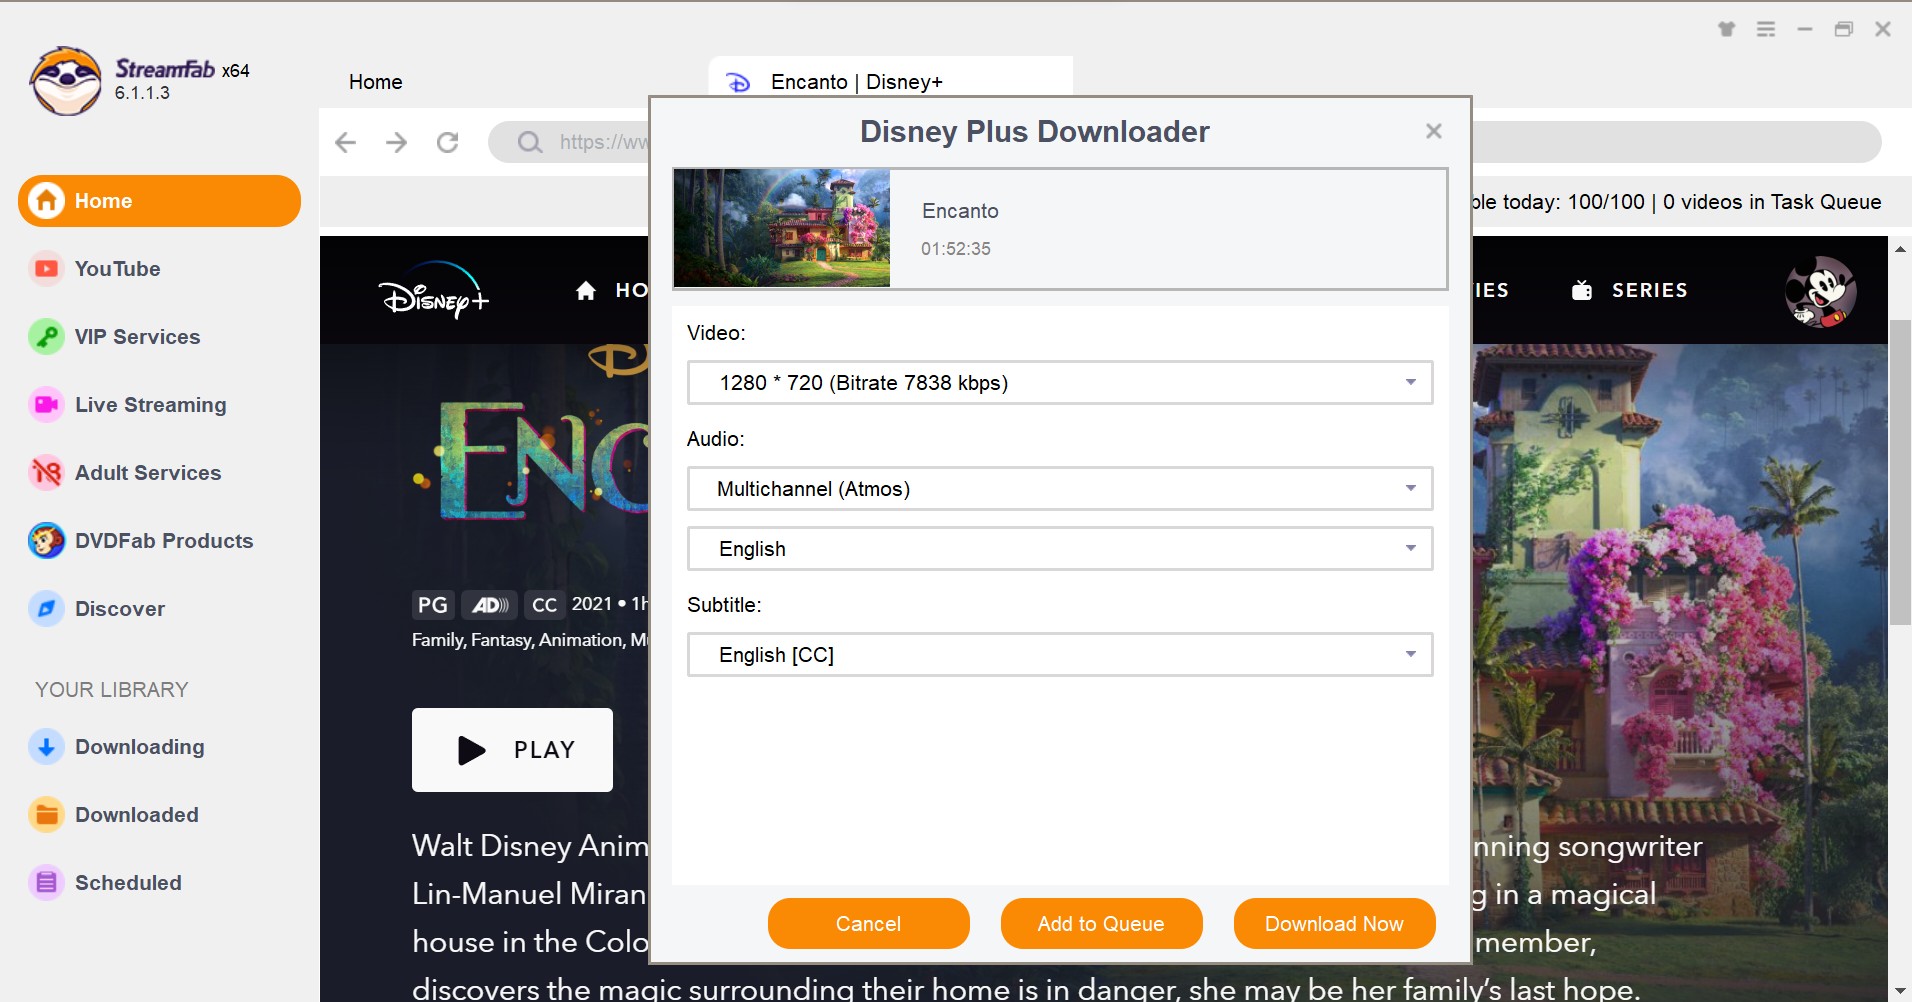Click the Disney+ logo on the page
Image resolution: width=1912 pixels, height=1002 pixels.
(433, 291)
